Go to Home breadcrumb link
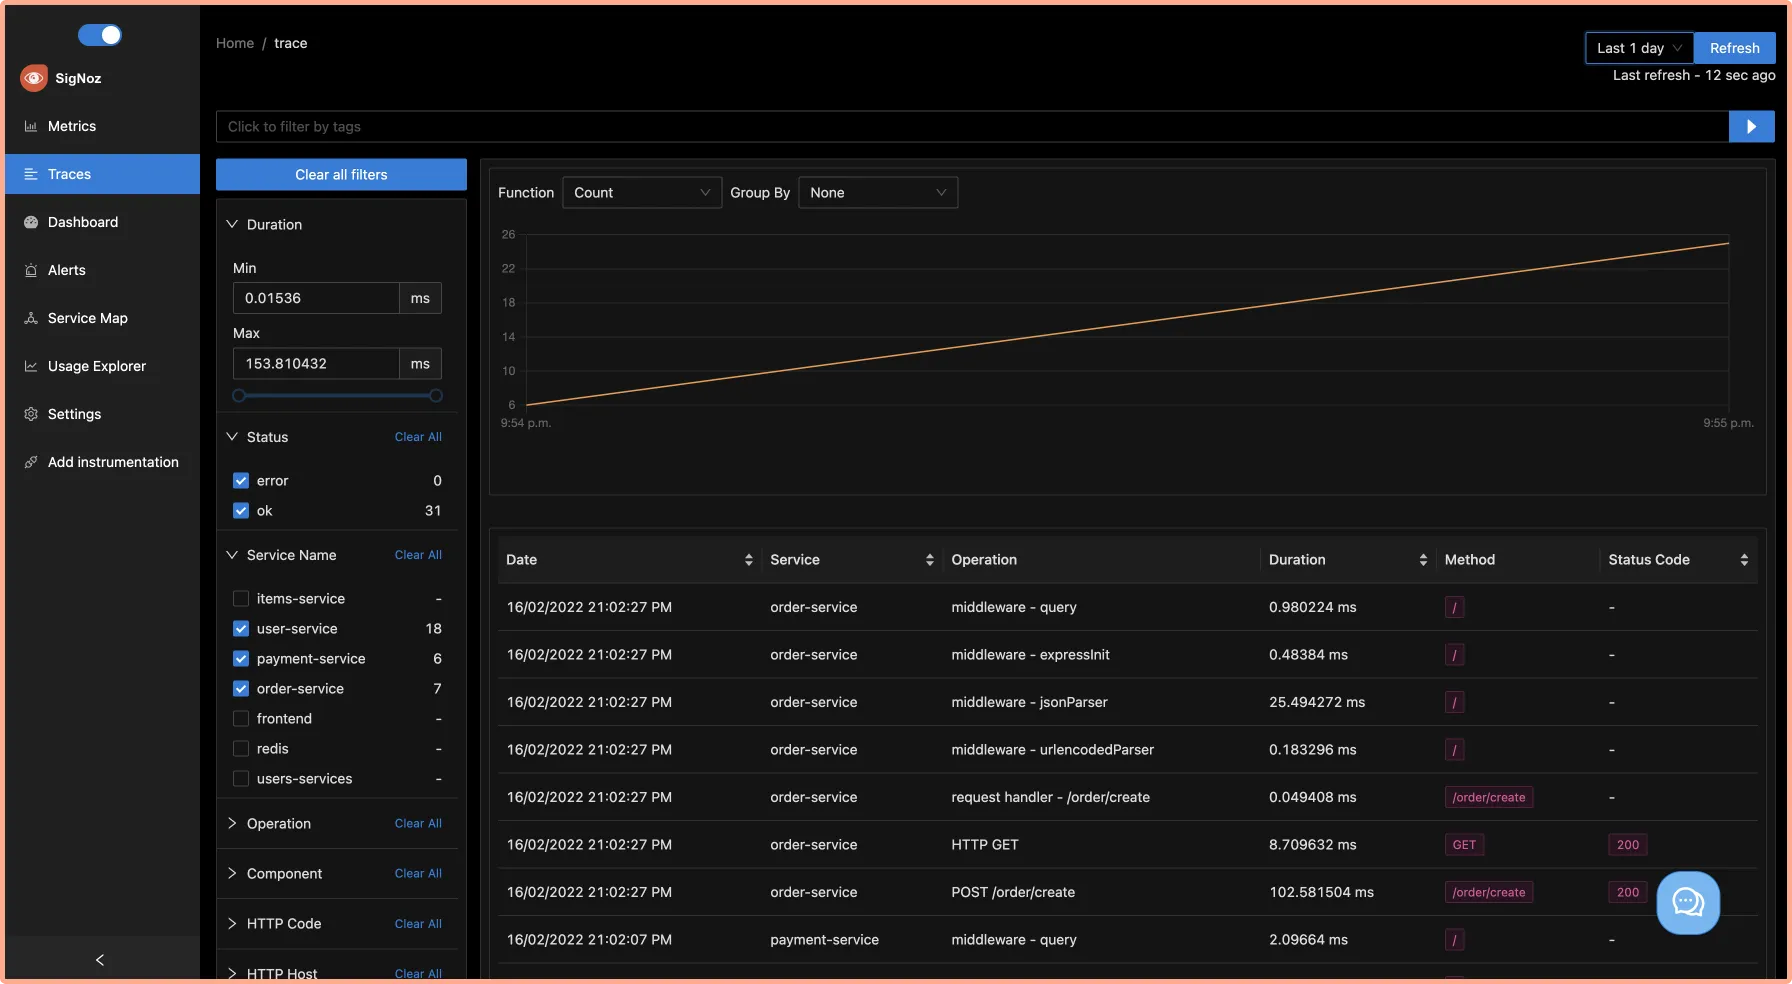 point(235,43)
